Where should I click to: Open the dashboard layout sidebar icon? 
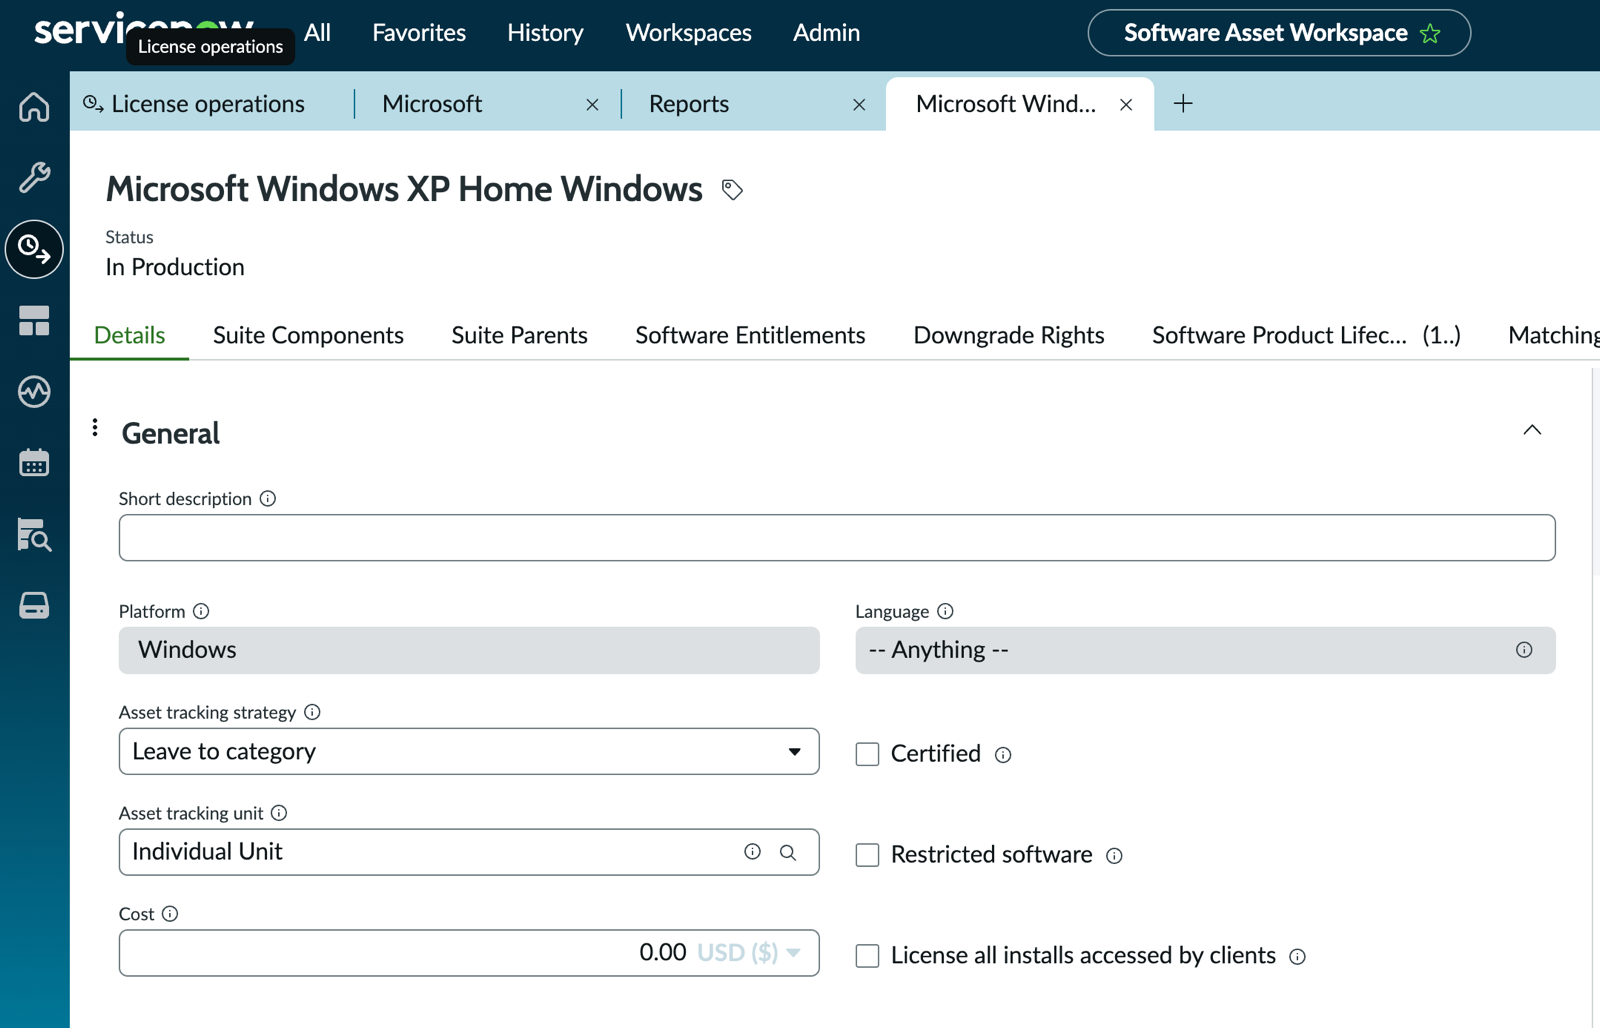34,321
